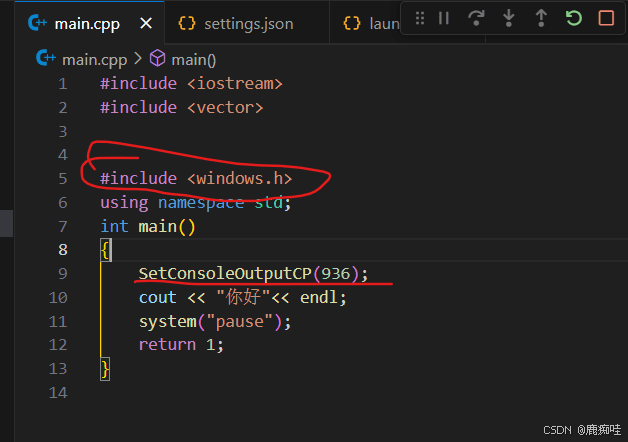628x442 pixels.
Task: Click on #include <windows.h> line
Action: tap(196, 179)
